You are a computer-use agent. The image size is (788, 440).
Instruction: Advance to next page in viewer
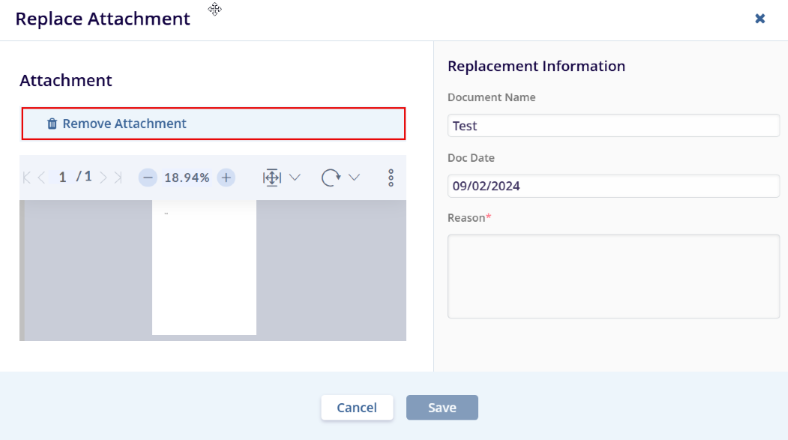pos(103,177)
